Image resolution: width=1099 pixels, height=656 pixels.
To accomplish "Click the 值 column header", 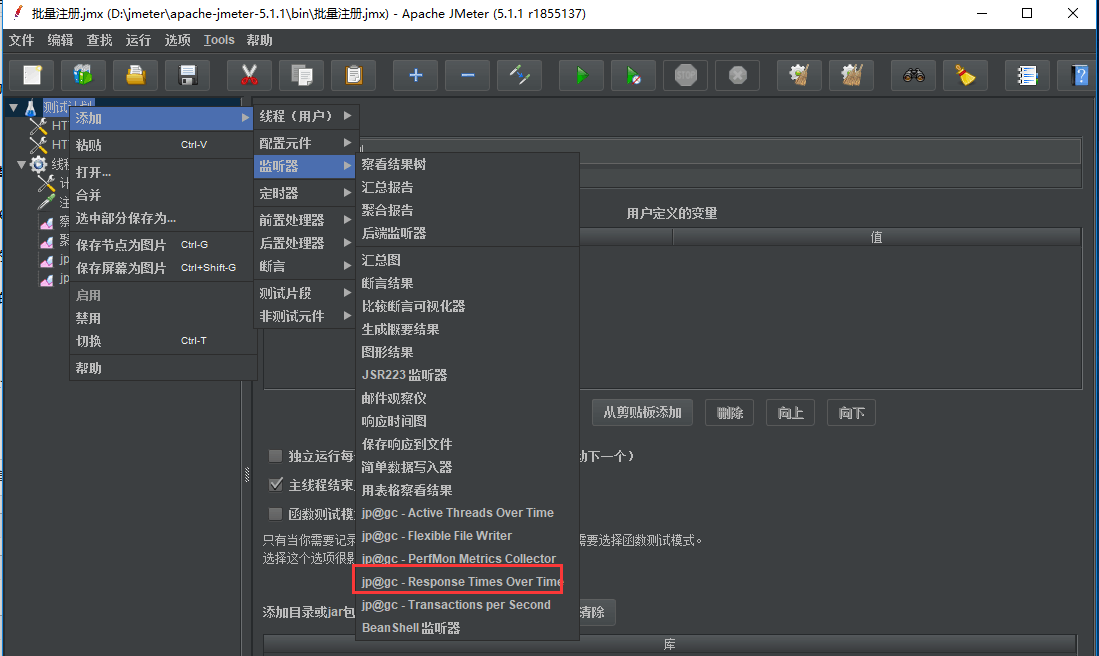I will click(x=876, y=237).
